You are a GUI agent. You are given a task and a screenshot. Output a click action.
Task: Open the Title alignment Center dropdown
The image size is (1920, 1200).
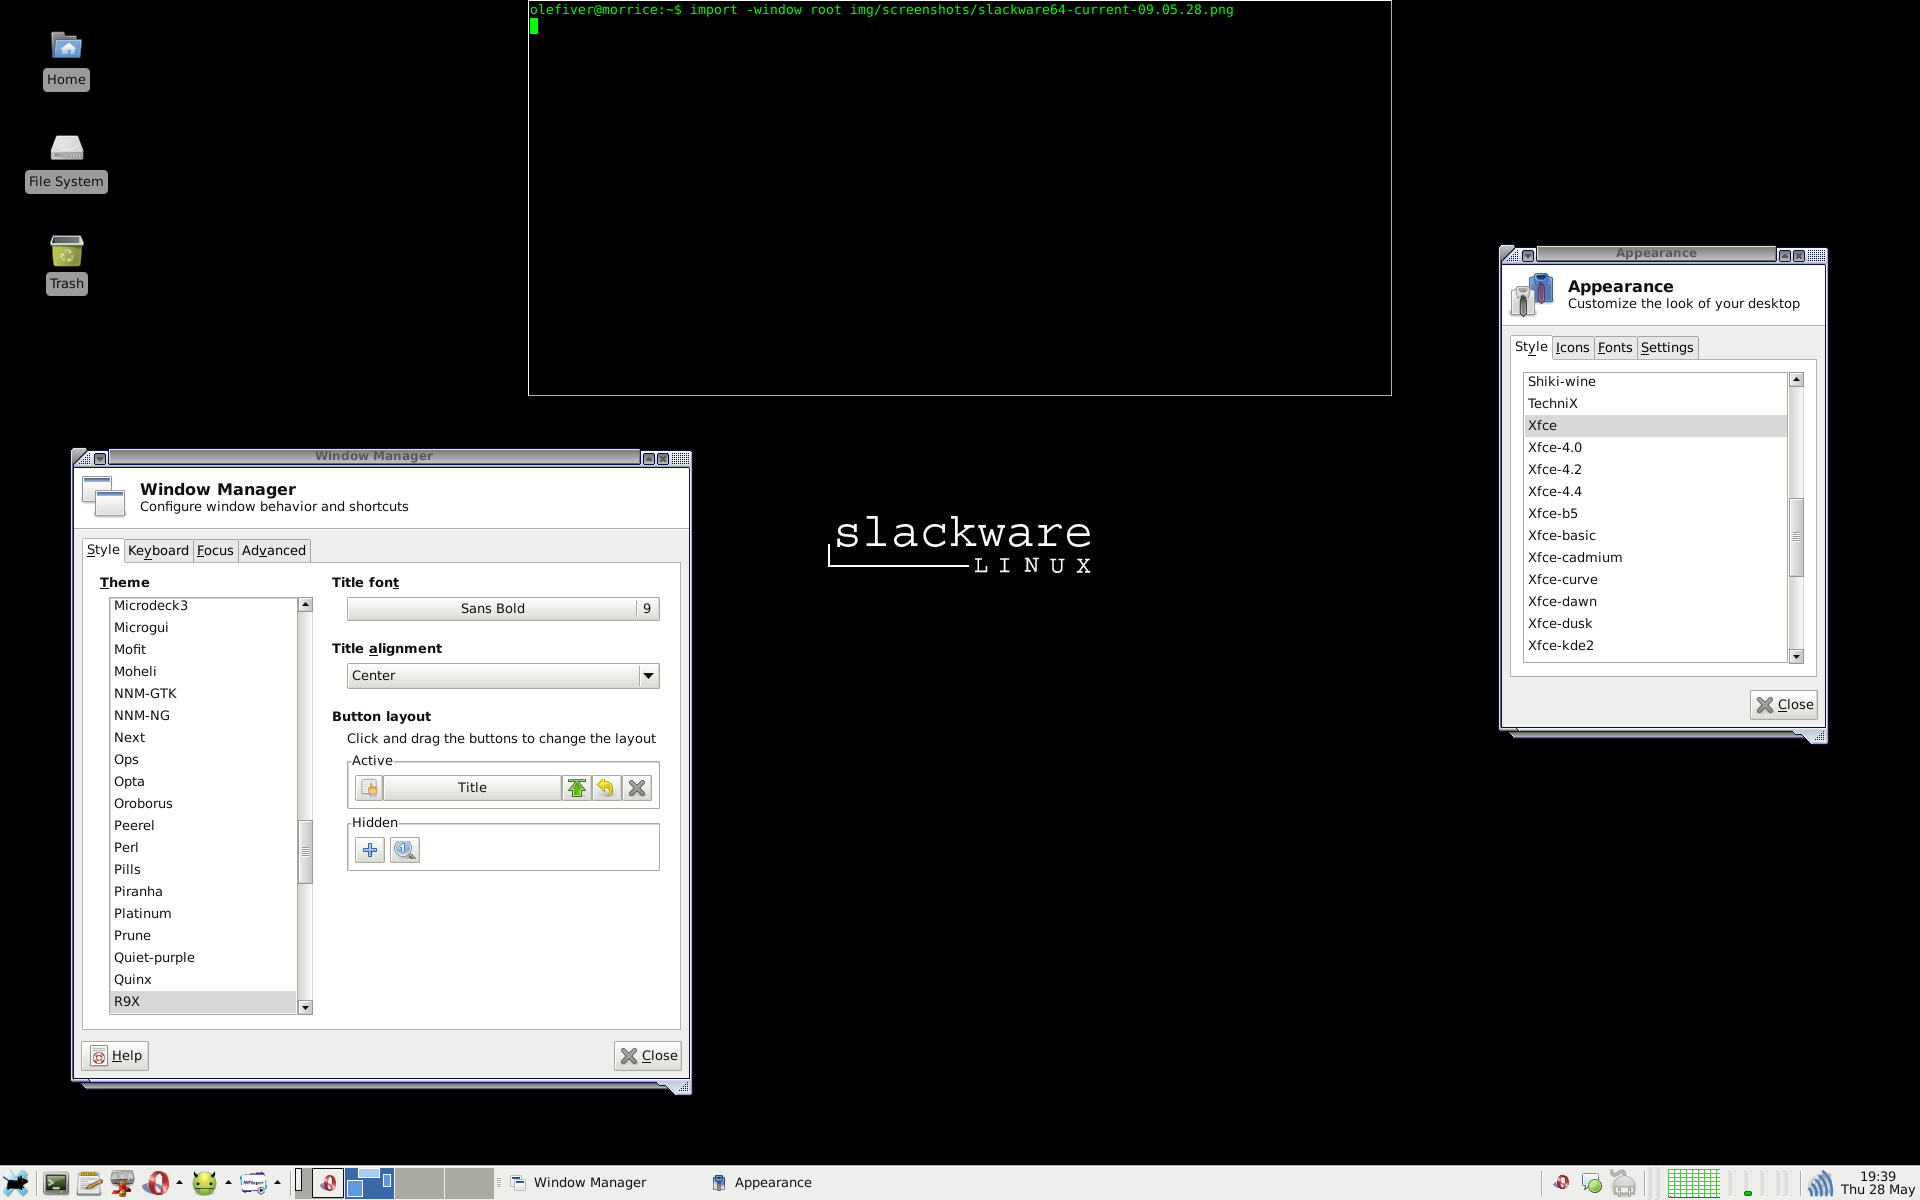point(503,676)
